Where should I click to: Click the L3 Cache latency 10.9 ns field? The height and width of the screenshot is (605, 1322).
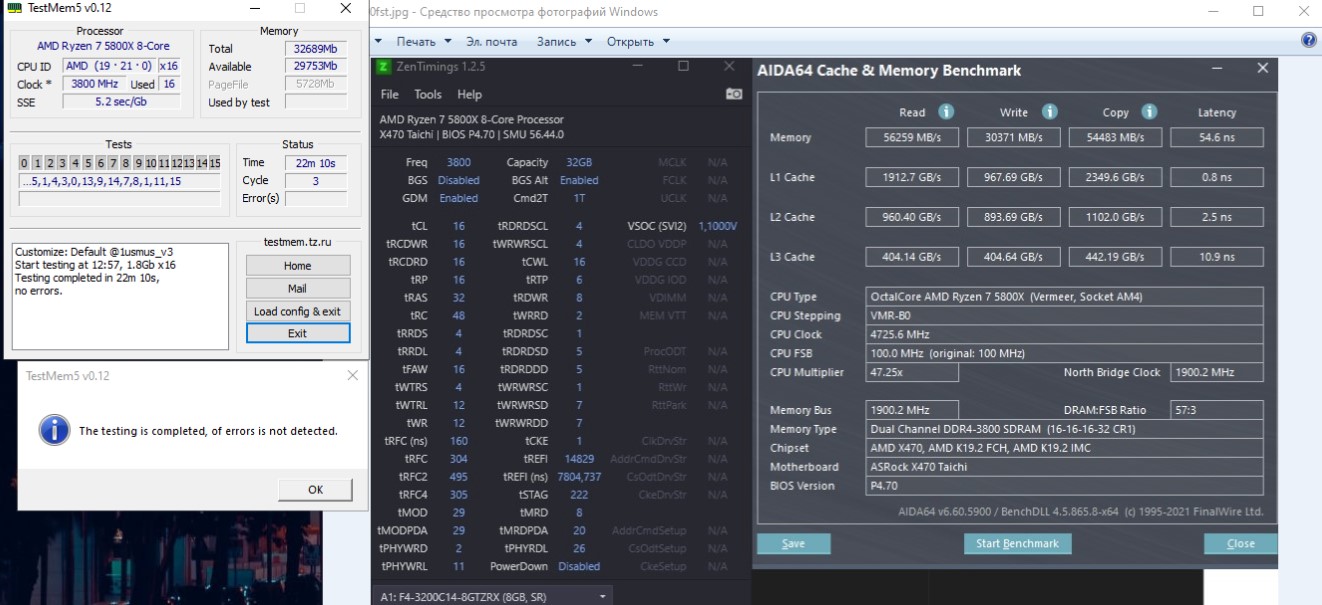click(x=1217, y=258)
